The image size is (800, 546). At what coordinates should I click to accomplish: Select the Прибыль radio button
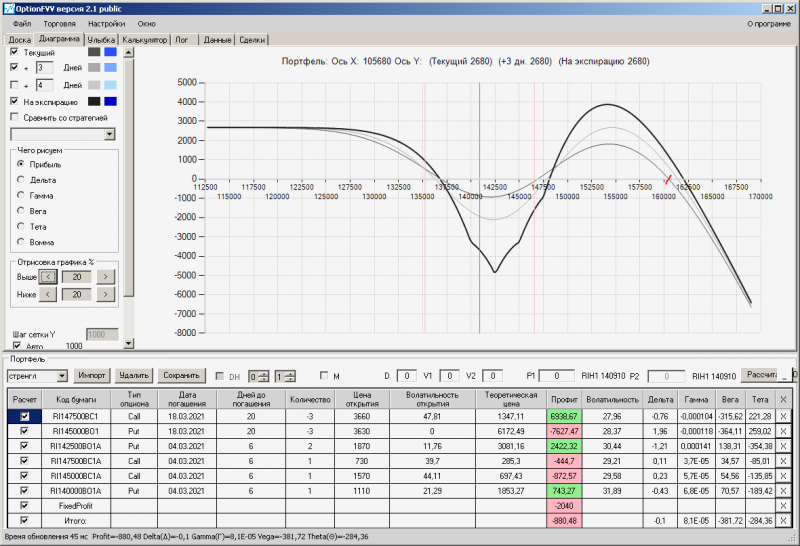pyautogui.click(x=20, y=164)
